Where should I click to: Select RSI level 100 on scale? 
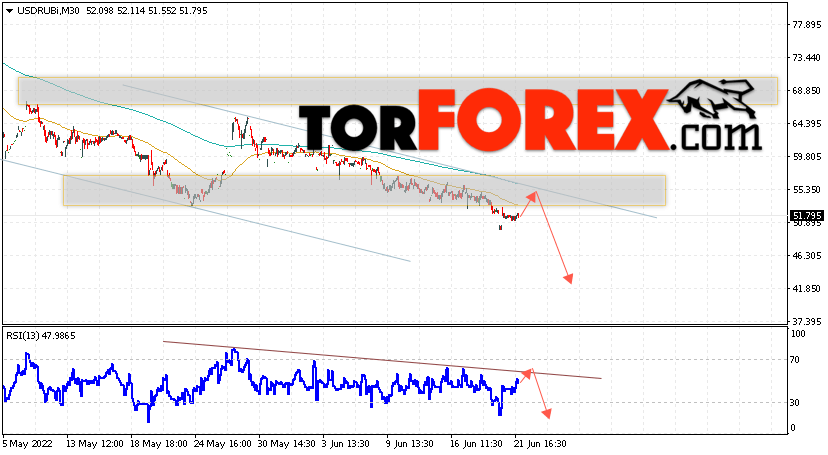(x=798, y=334)
